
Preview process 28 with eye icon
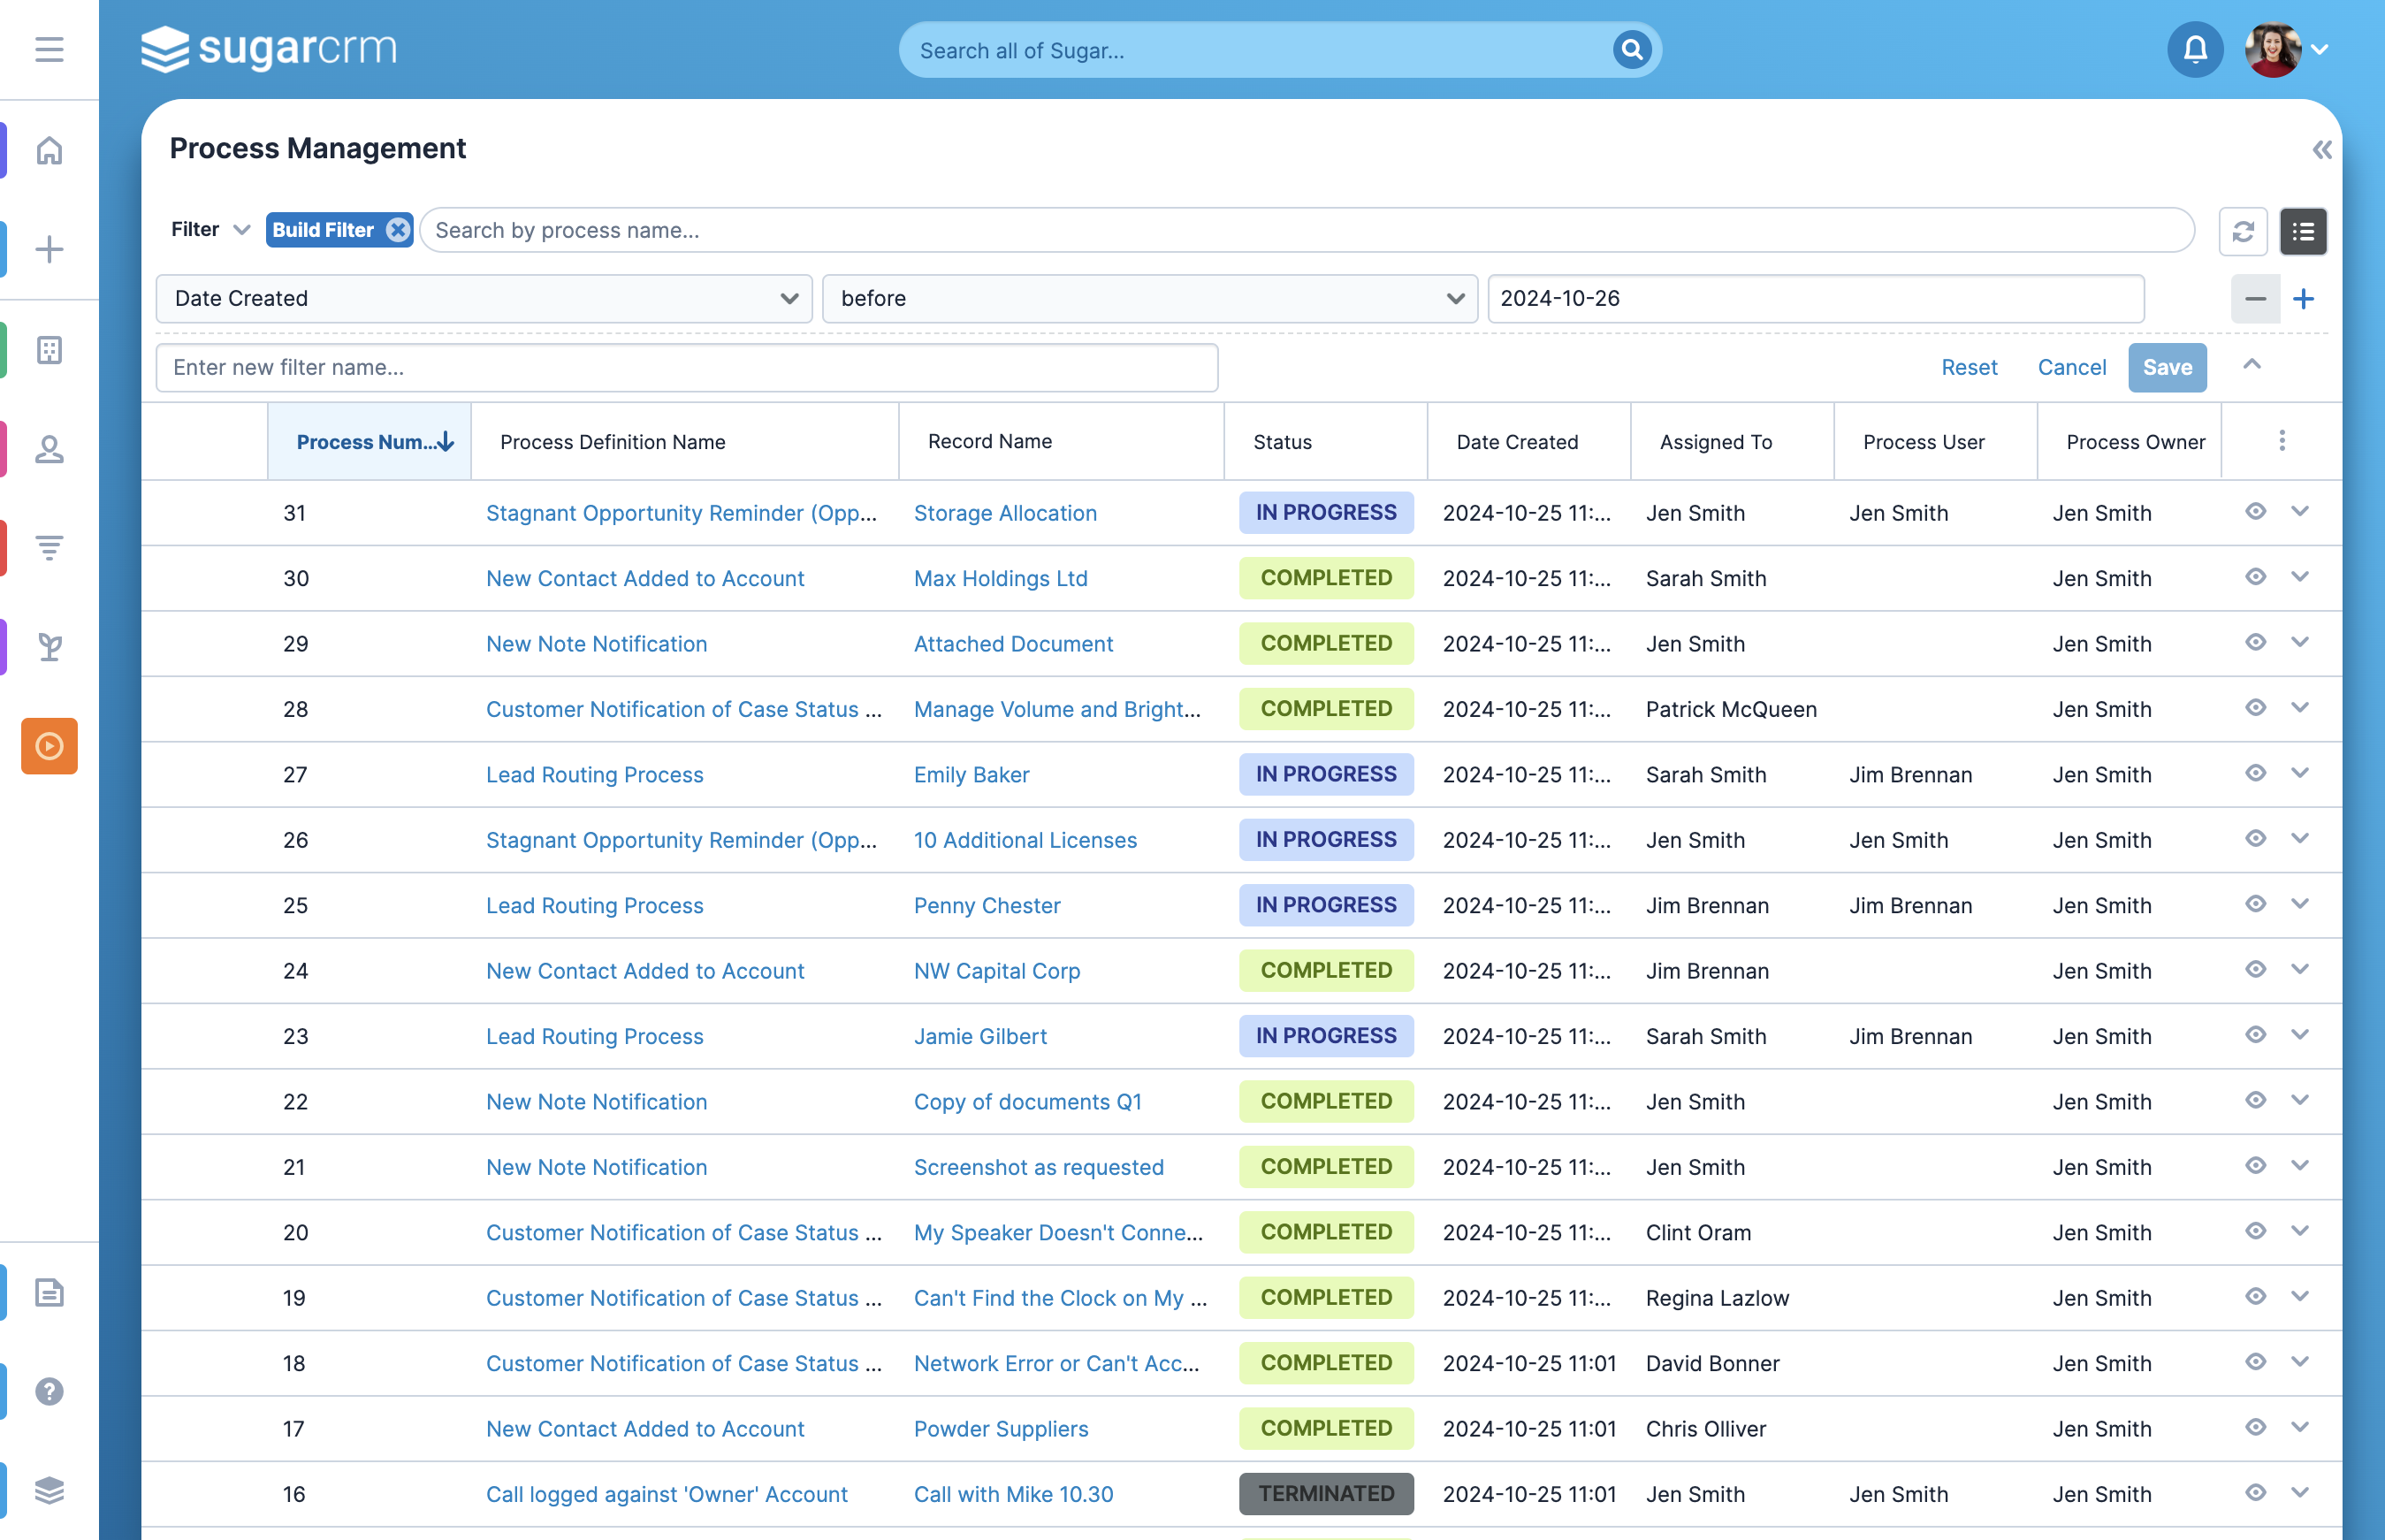(2255, 708)
